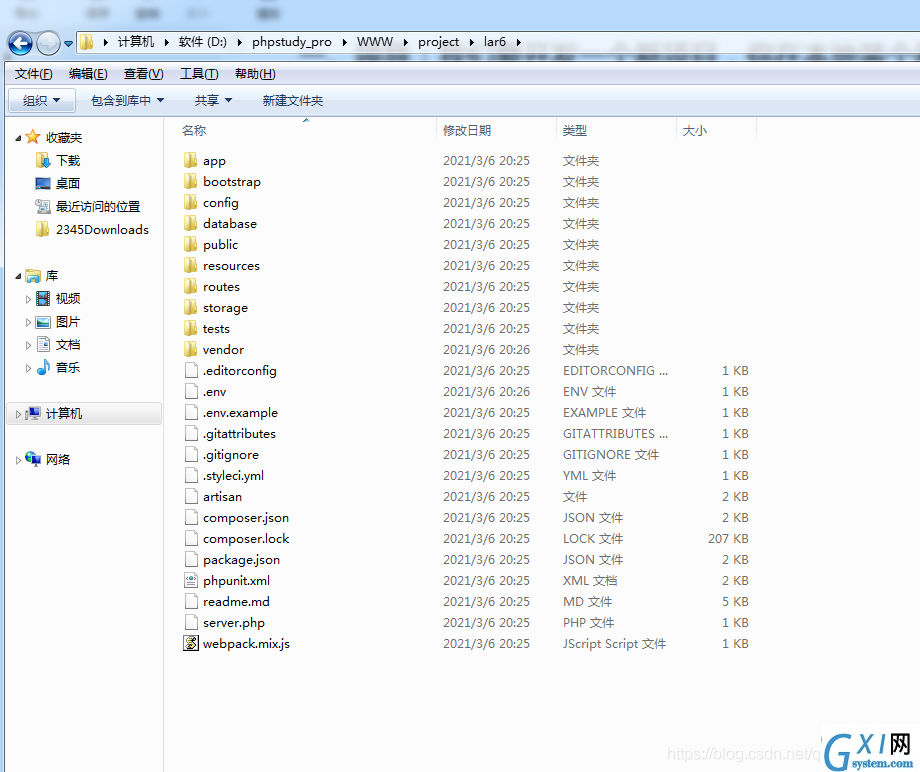The width and height of the screenshot is (920, 772).
Task: Click the folder icon in address bar
Action: [87, 42]
